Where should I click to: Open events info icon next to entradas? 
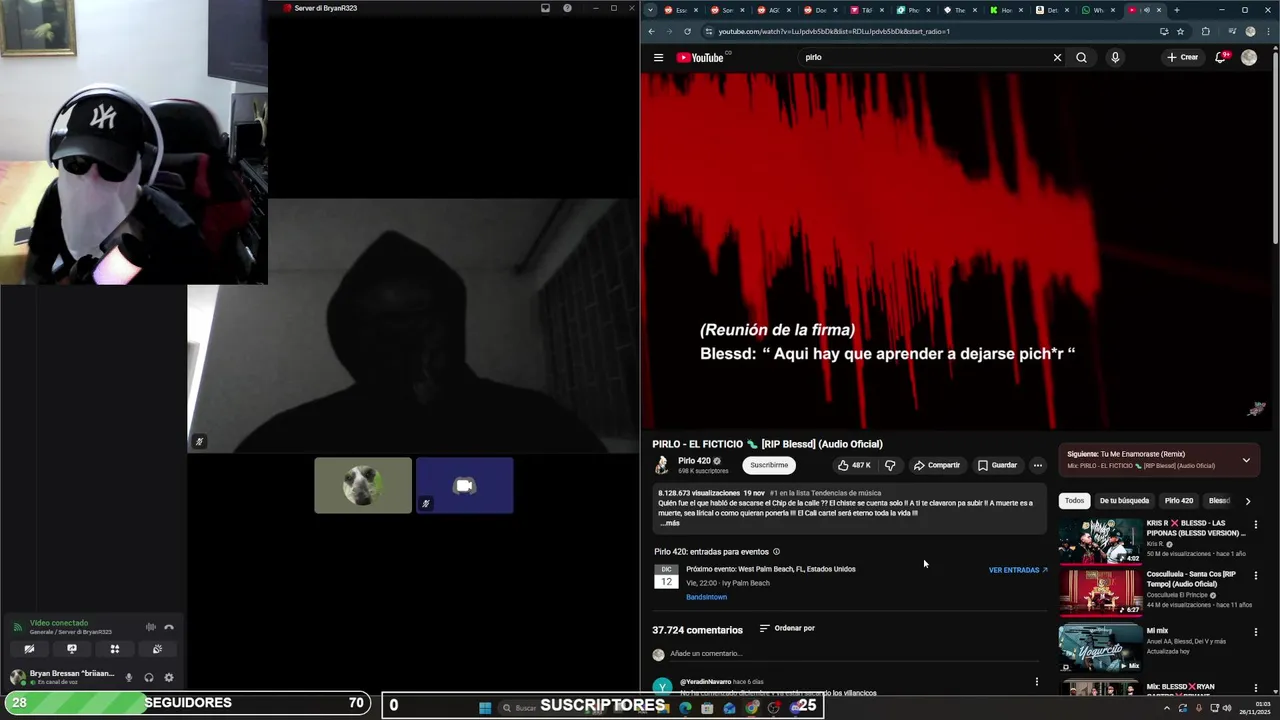pos(777,552)
